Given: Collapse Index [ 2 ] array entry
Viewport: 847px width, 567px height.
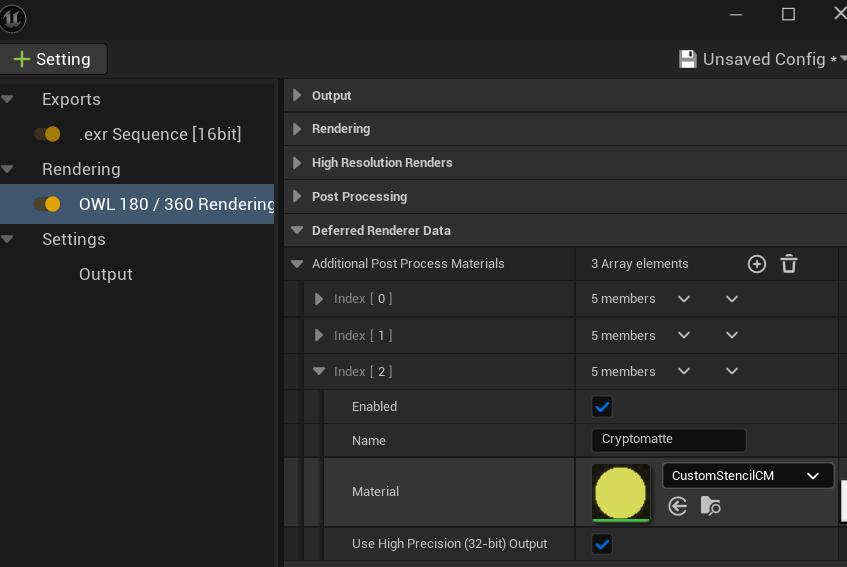Looking at the screenshot, I should 319,371.
